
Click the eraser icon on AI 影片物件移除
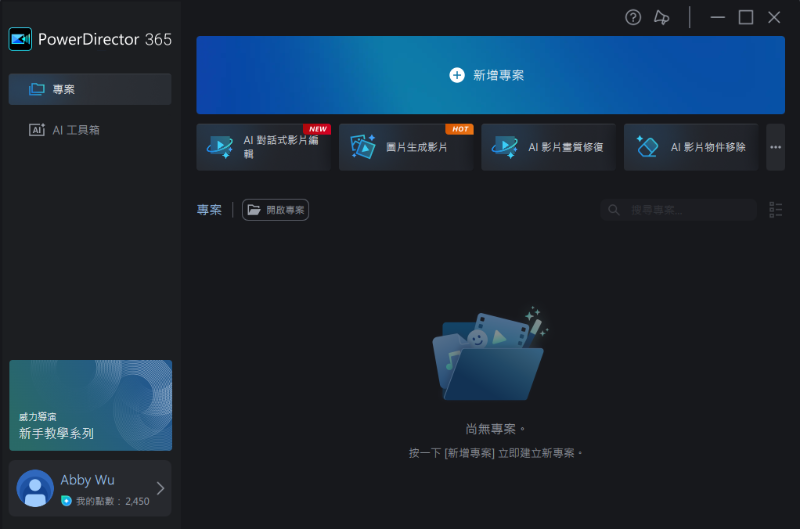click(x=647, y=147)
